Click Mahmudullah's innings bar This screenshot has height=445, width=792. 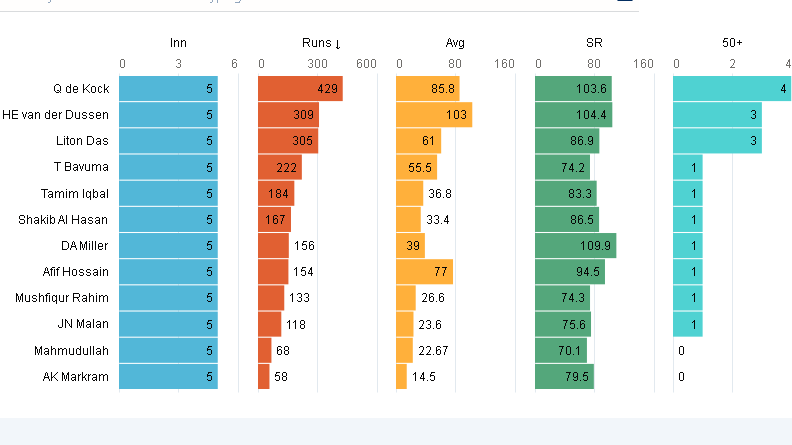[168, 350]
